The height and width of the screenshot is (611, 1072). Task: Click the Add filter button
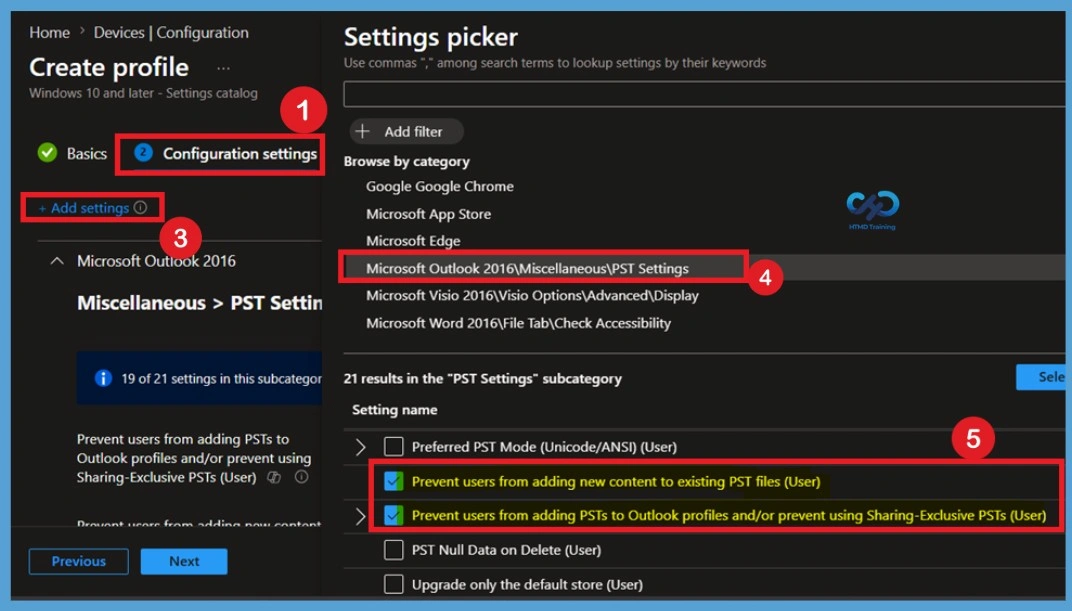(406, 131)
